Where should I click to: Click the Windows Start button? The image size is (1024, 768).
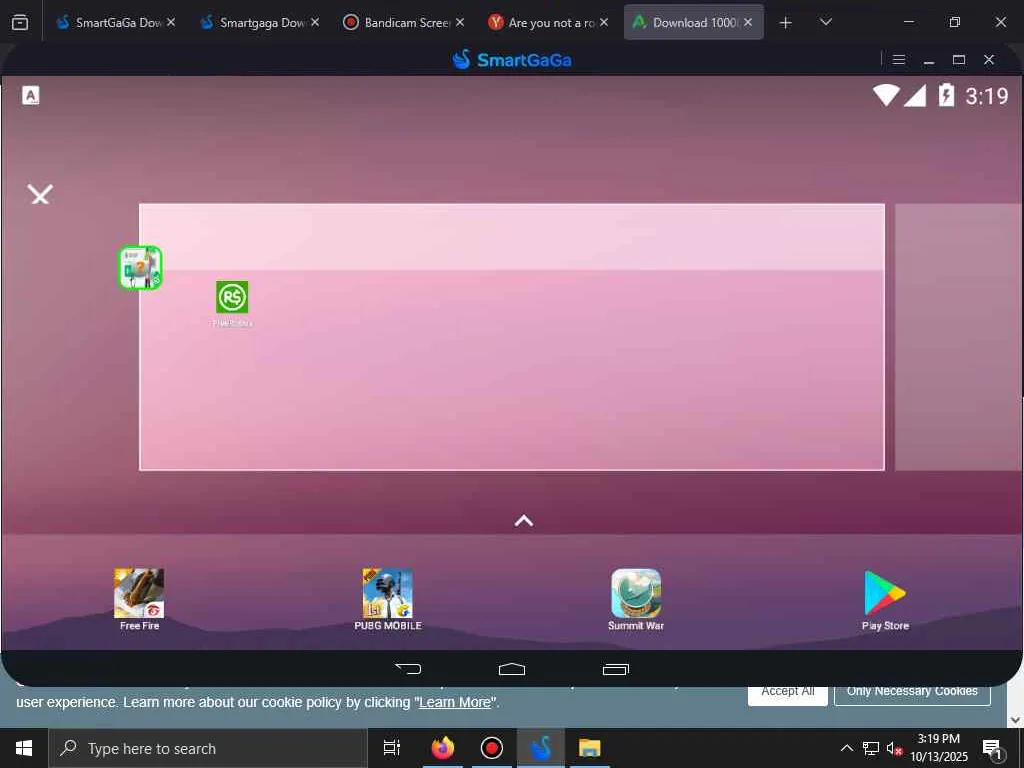24,748
